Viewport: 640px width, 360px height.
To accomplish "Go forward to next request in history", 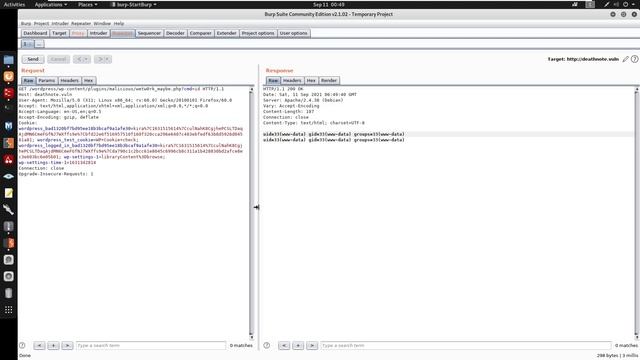I will [x=102, y=59].
